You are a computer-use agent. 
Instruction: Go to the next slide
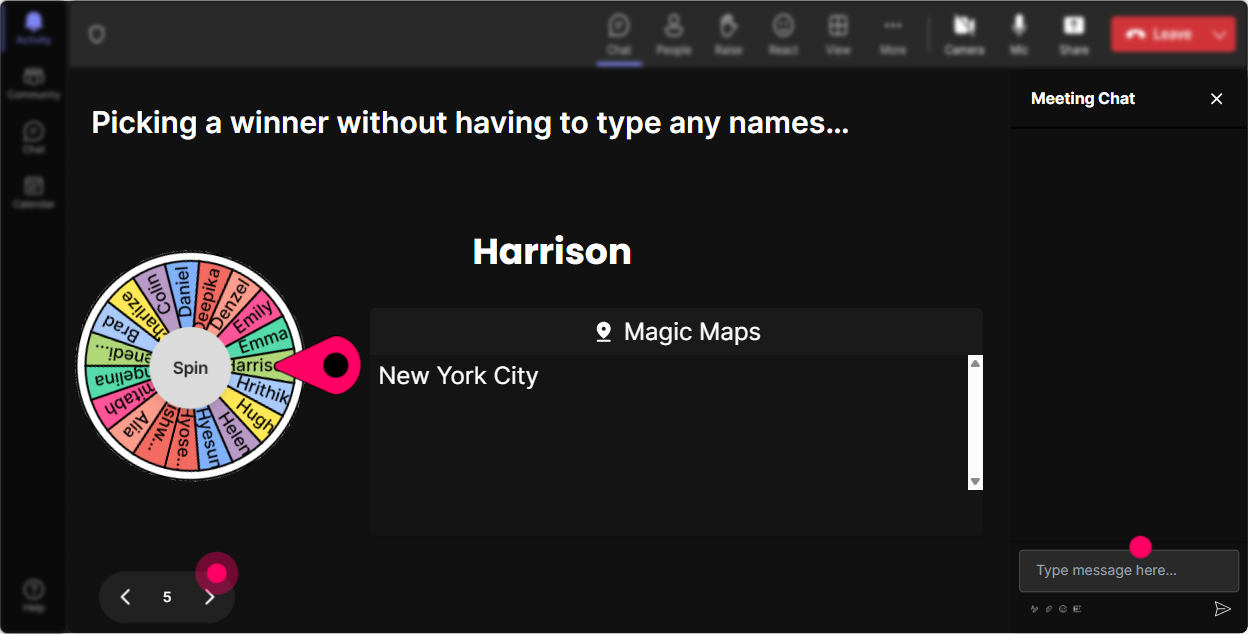(x=209, y=597)
